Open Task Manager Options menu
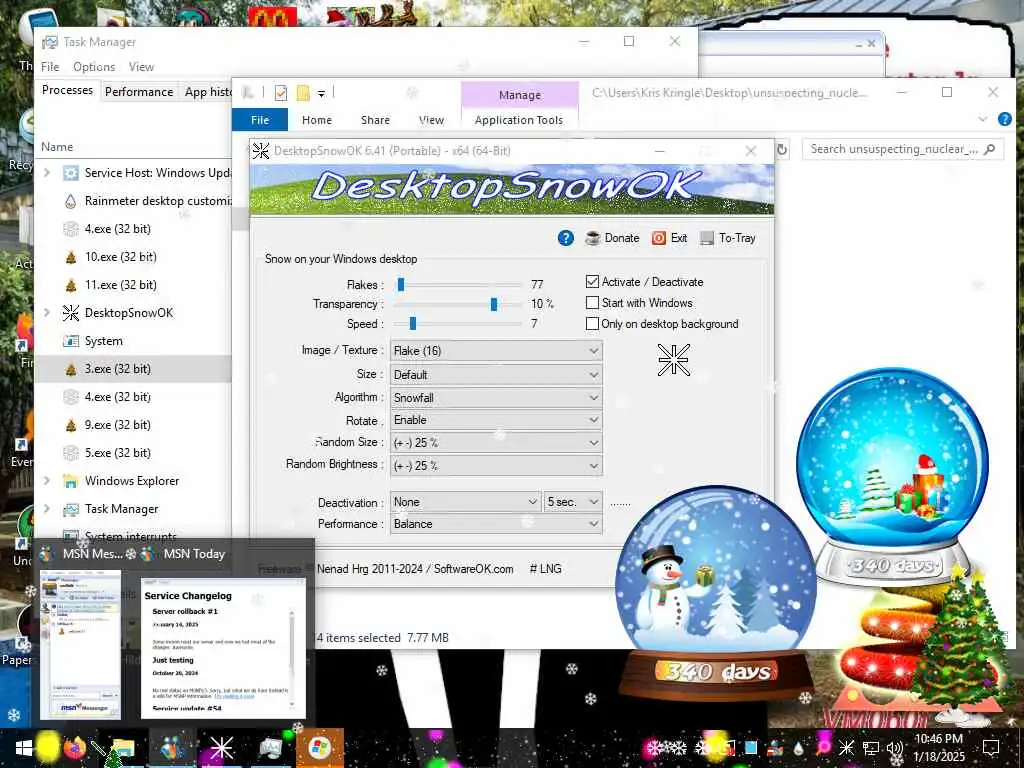1024x768 pixels. pos(94,67)
